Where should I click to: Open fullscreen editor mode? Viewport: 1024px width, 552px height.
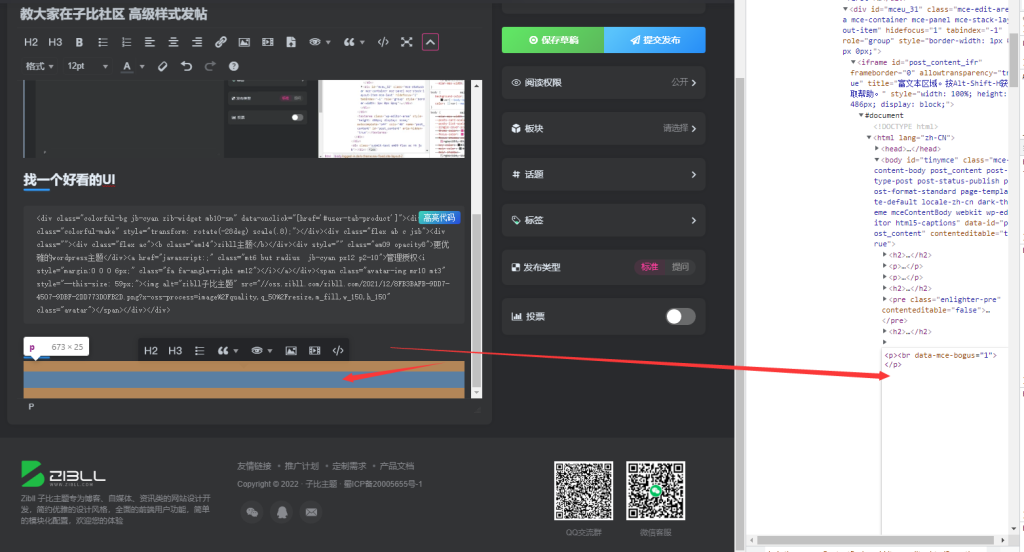(406, 42)
